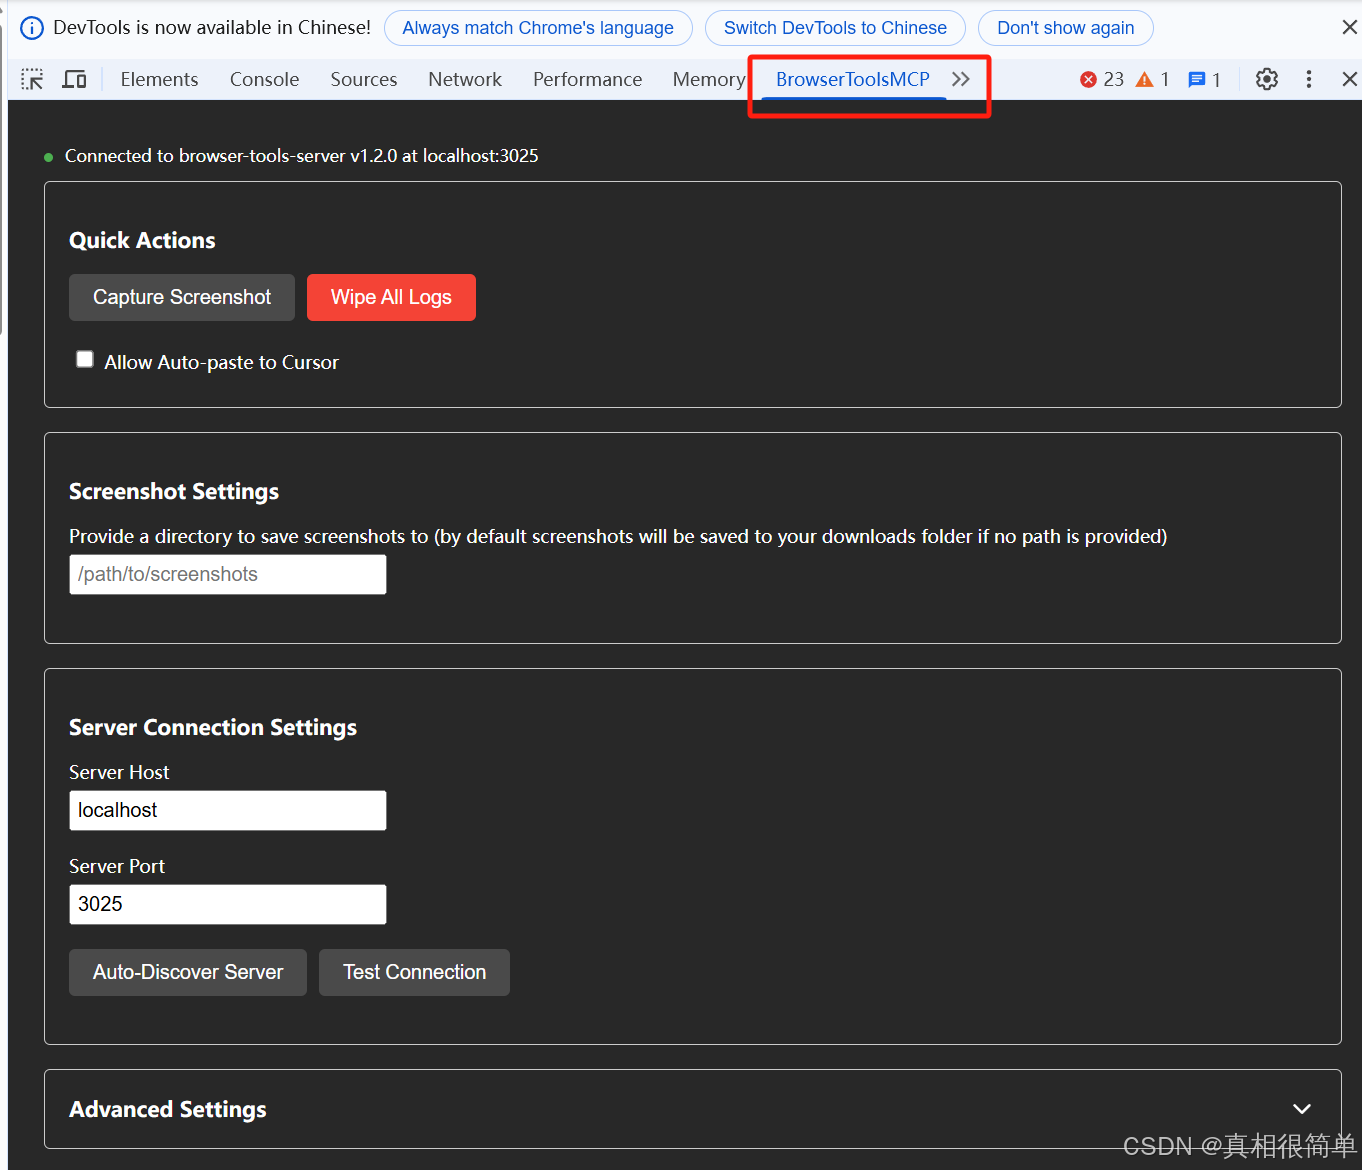
Task: Click the 1 issue message counter
Action: (x=1204, y=79)
